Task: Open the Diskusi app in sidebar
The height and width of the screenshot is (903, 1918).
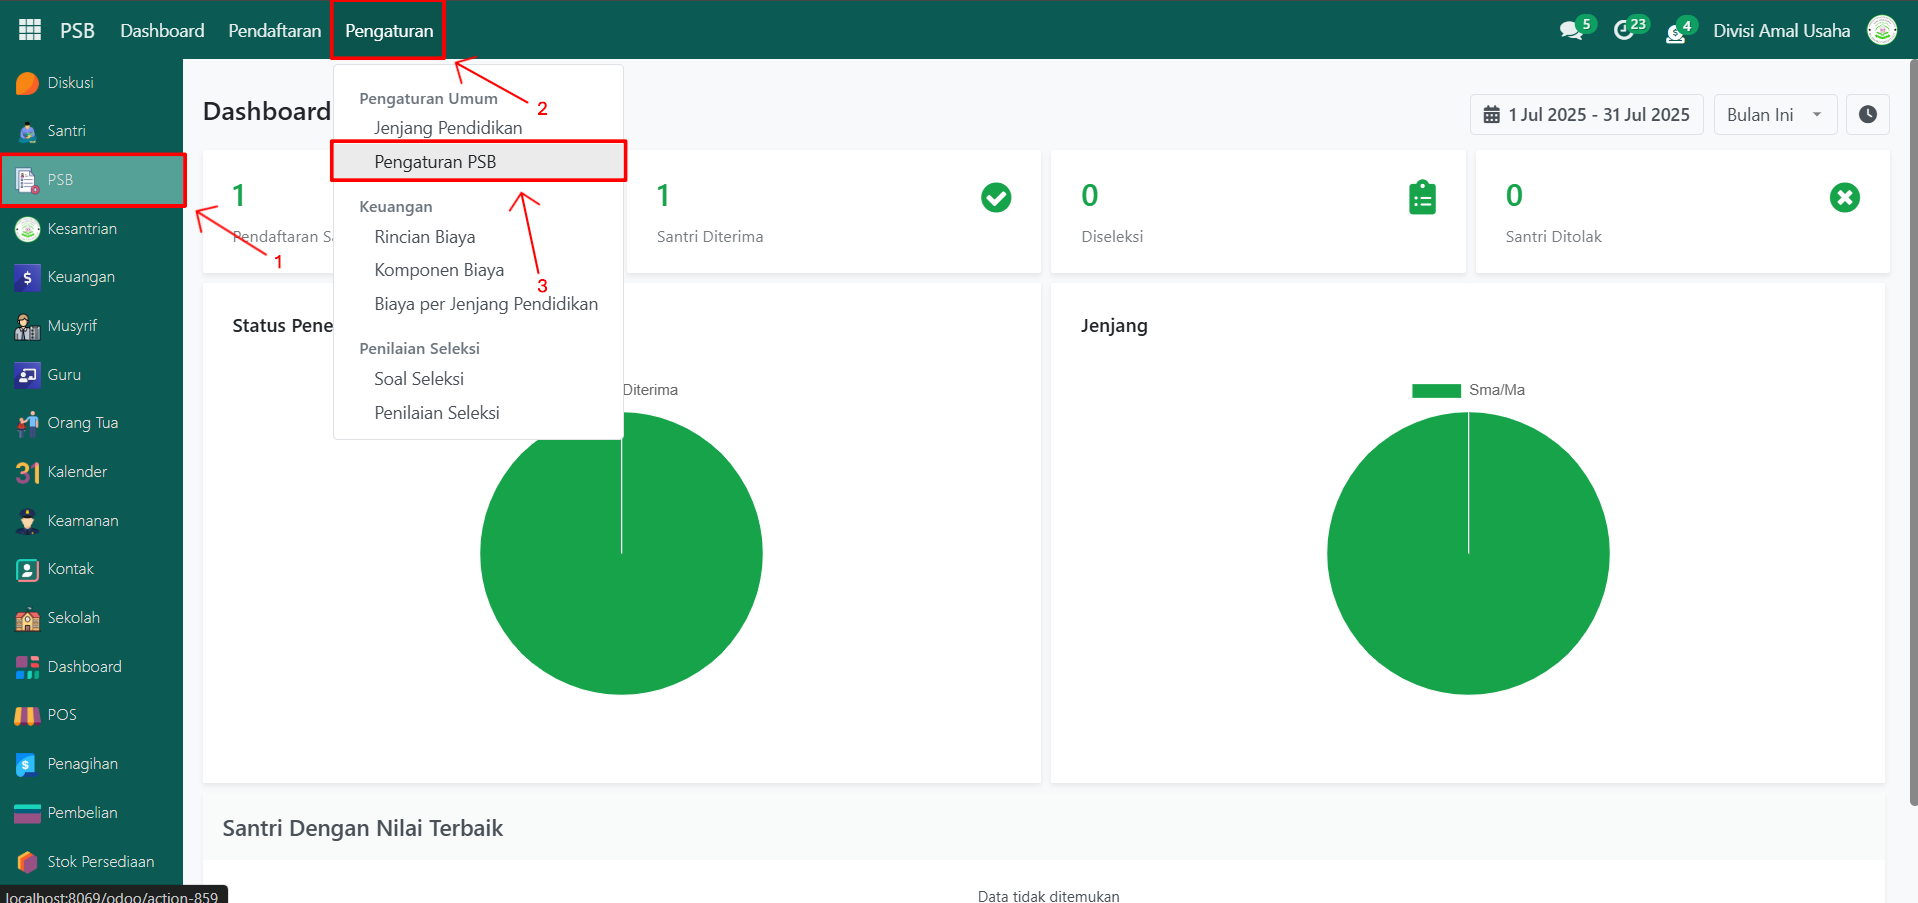Action: (x=70, y=83)
